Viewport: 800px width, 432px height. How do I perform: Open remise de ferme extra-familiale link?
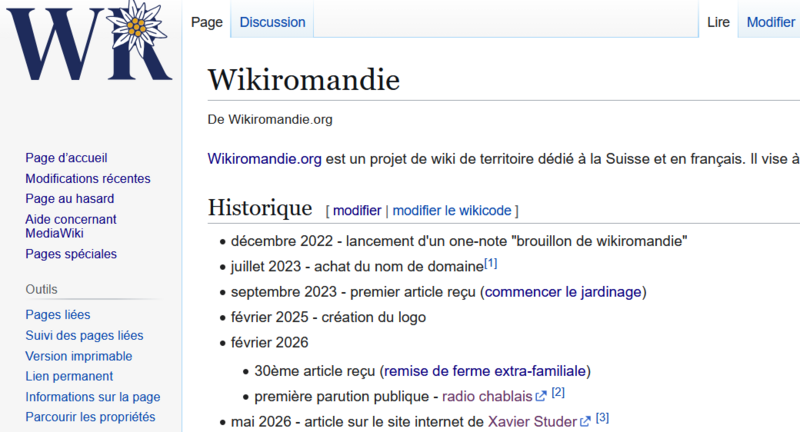pyautogui.click(x=485, y=371)
